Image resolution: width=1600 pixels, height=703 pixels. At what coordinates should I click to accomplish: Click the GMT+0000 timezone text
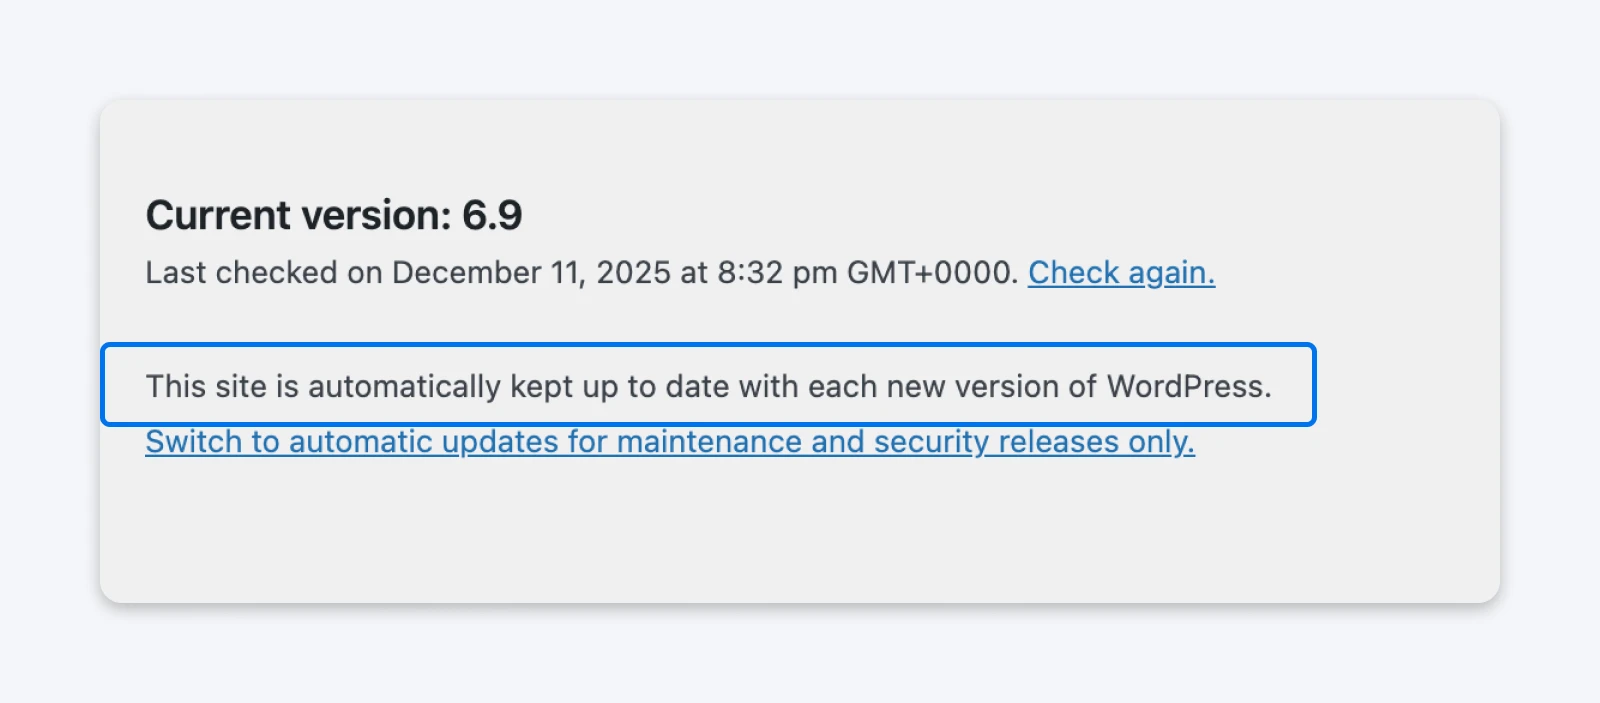930,272
